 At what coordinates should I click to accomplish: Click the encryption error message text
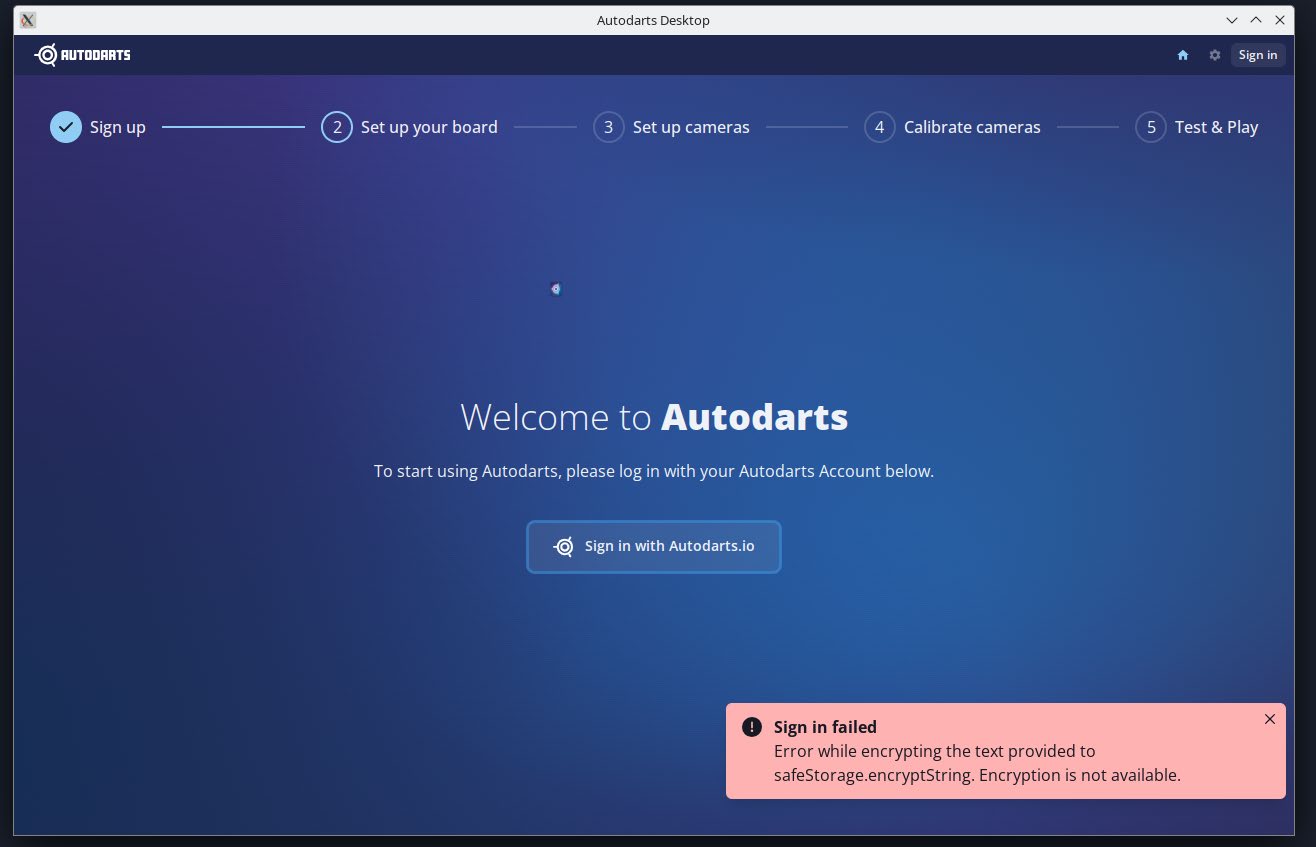pyautogui.click(x=977, y=763)
